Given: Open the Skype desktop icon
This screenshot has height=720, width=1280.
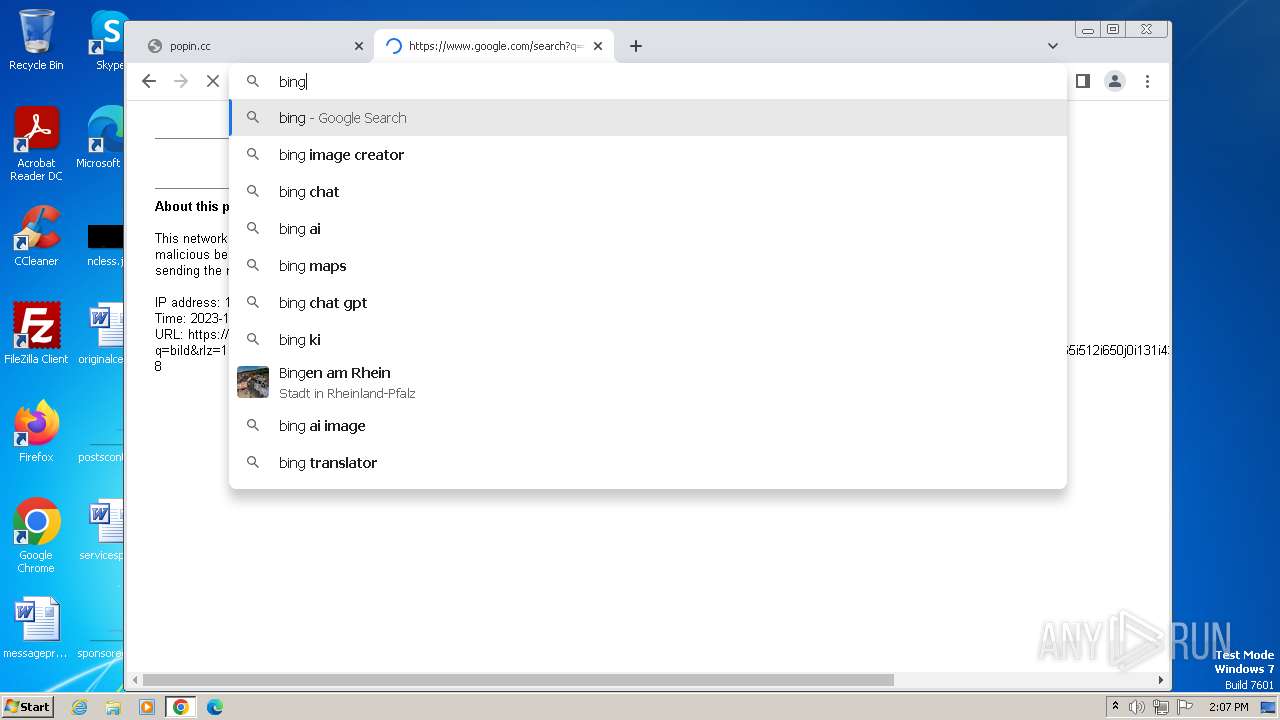Looking at the screenshot, I should (107, 40).
